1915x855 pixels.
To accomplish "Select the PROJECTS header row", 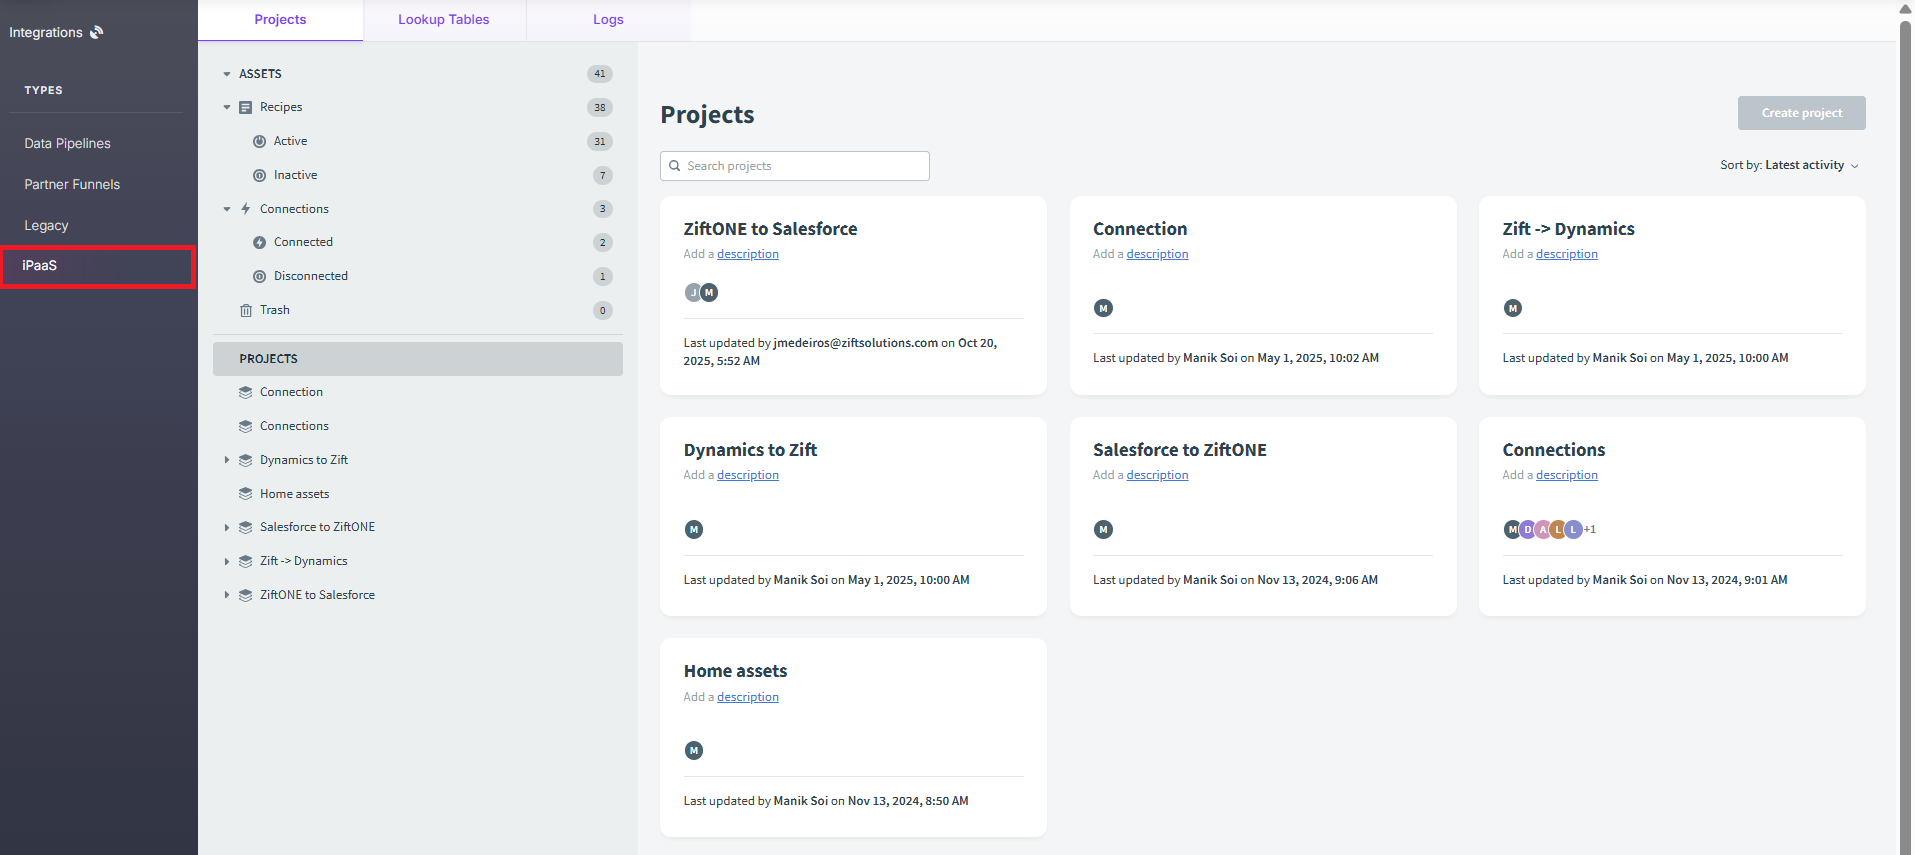I will pos(418,359).
